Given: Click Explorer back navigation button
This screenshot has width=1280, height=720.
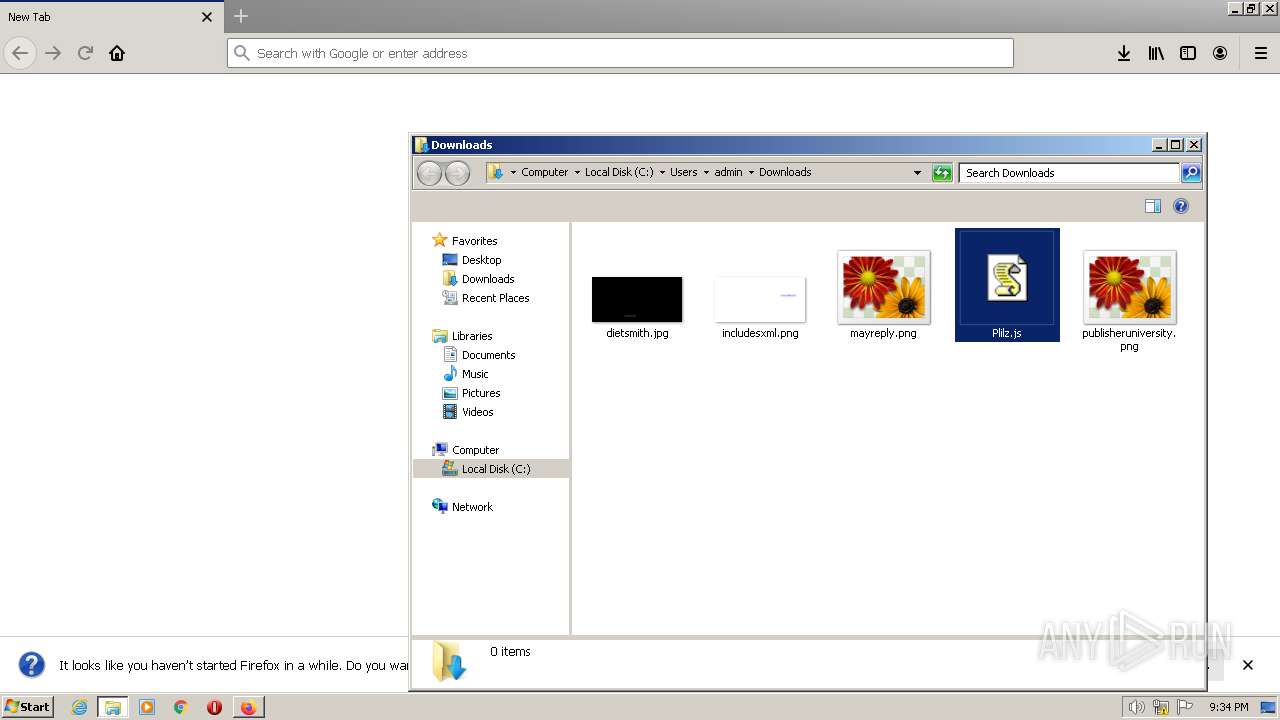Looking at the screenshot, I should (429, 173).
